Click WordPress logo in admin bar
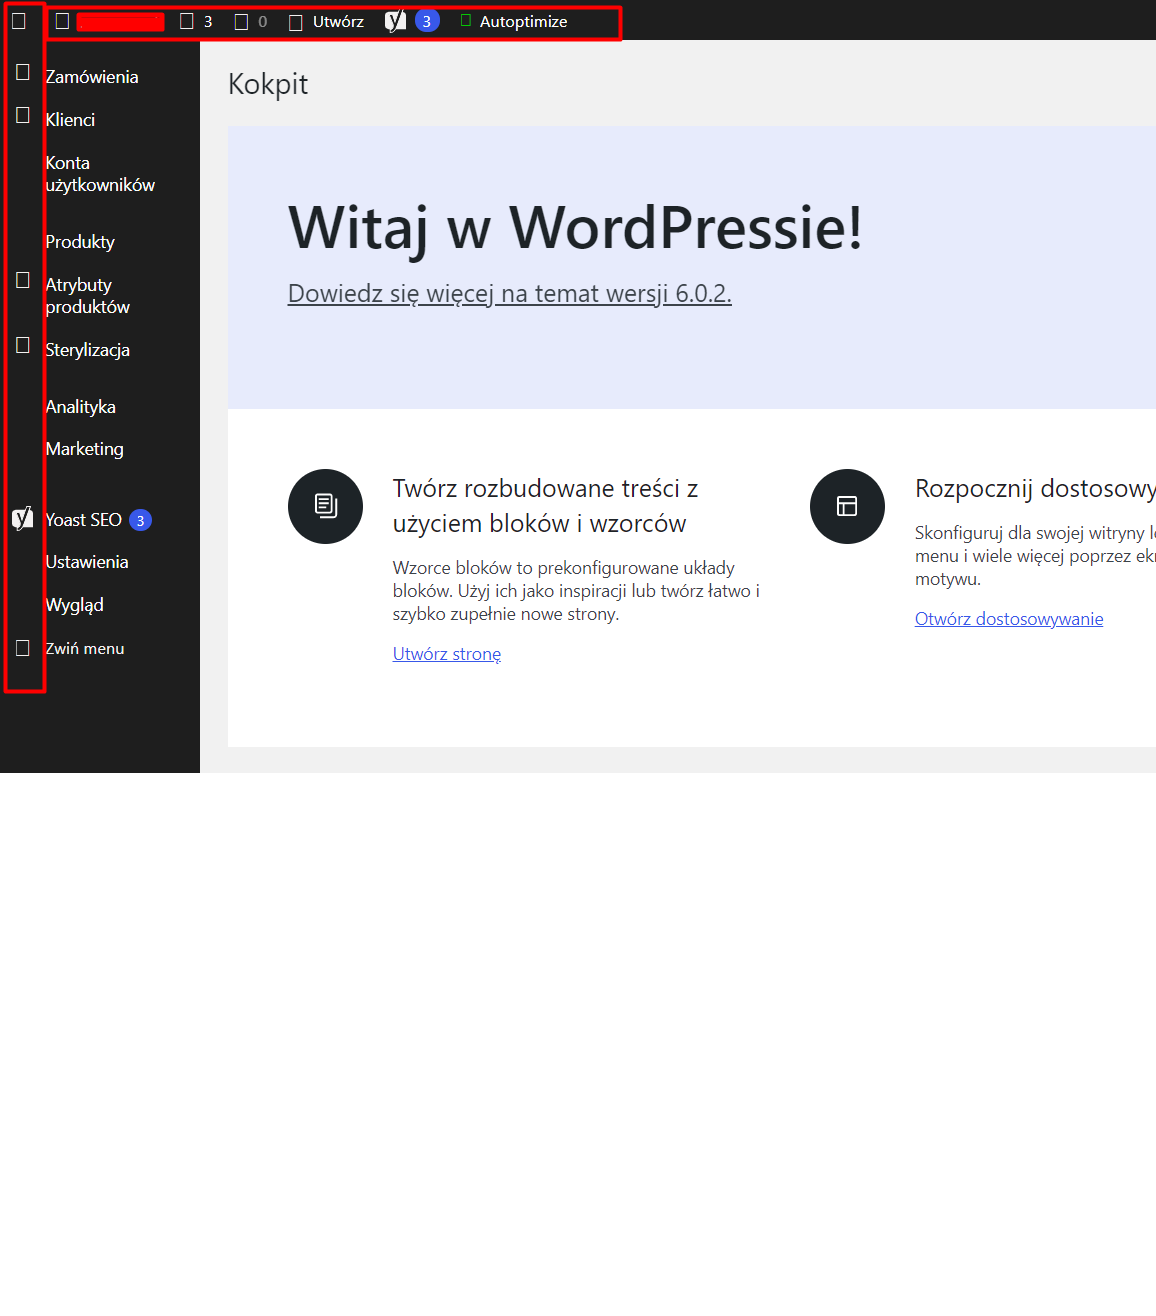The width and height of the screenshot is (1156, 1316). coord(19,21)
